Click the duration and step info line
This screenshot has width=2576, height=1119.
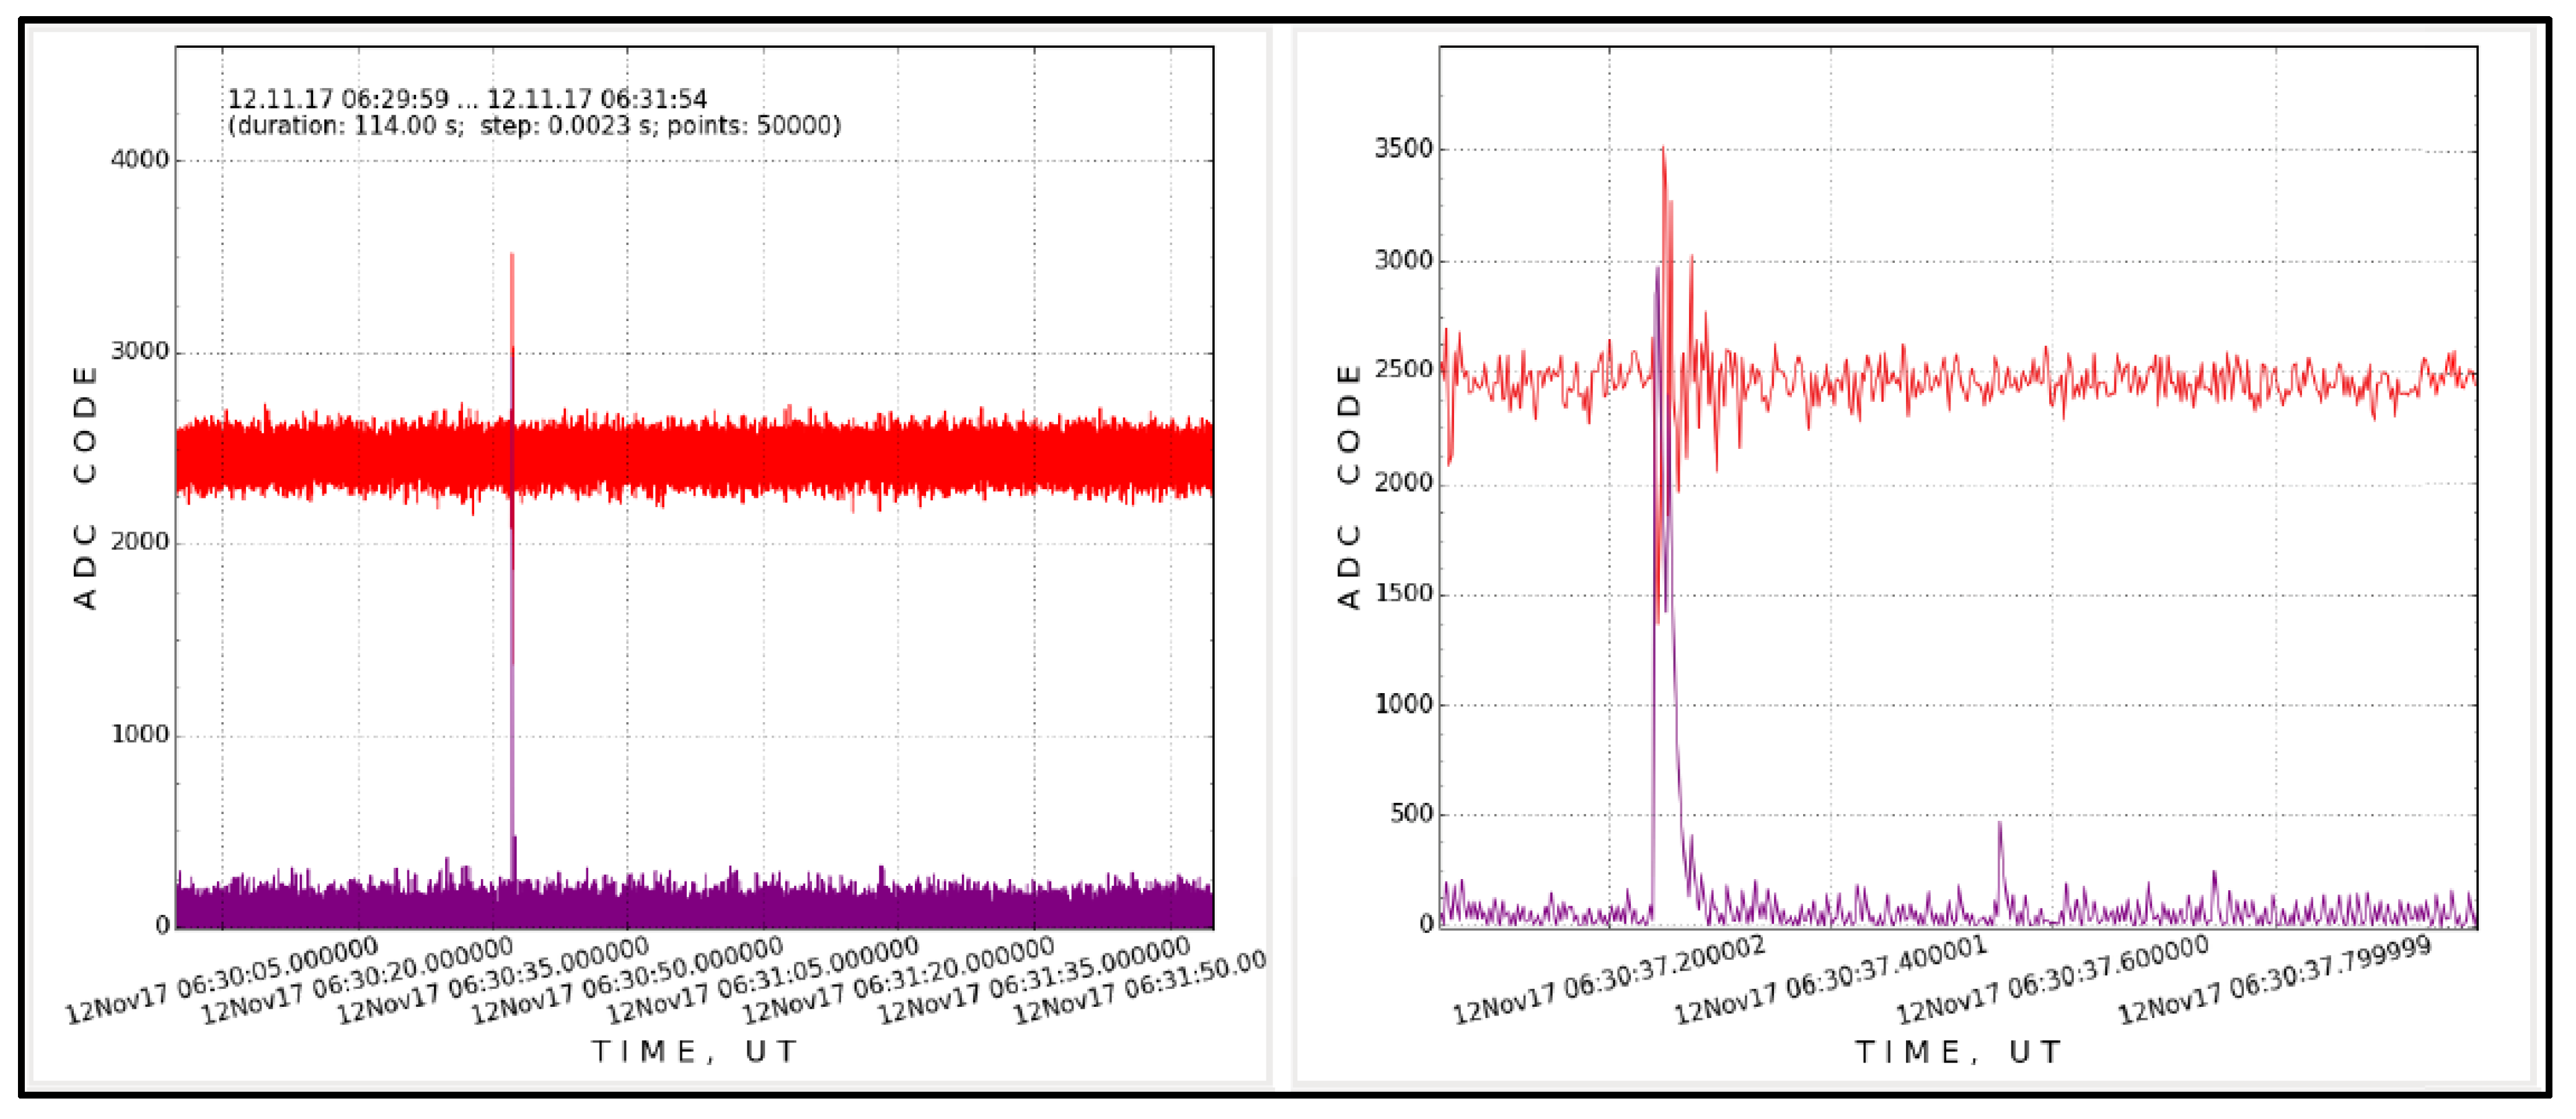click(534, 126)
